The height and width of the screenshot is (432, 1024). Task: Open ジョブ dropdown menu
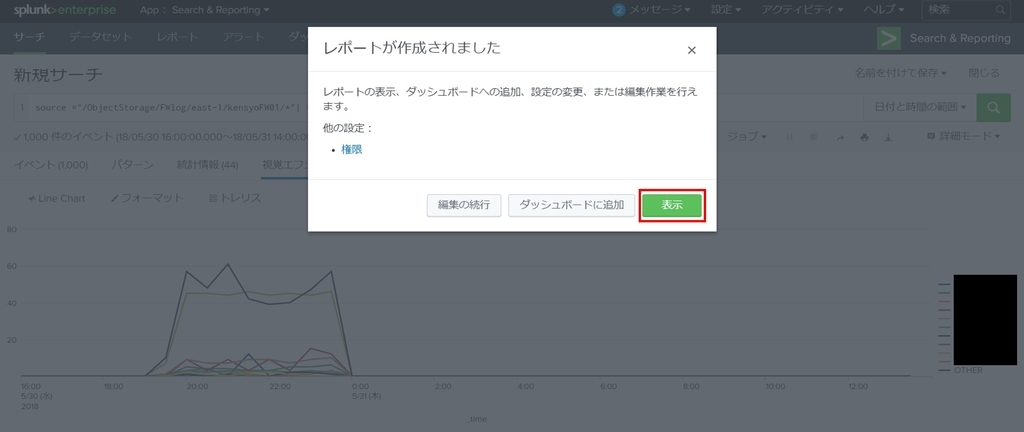(746, 136)
